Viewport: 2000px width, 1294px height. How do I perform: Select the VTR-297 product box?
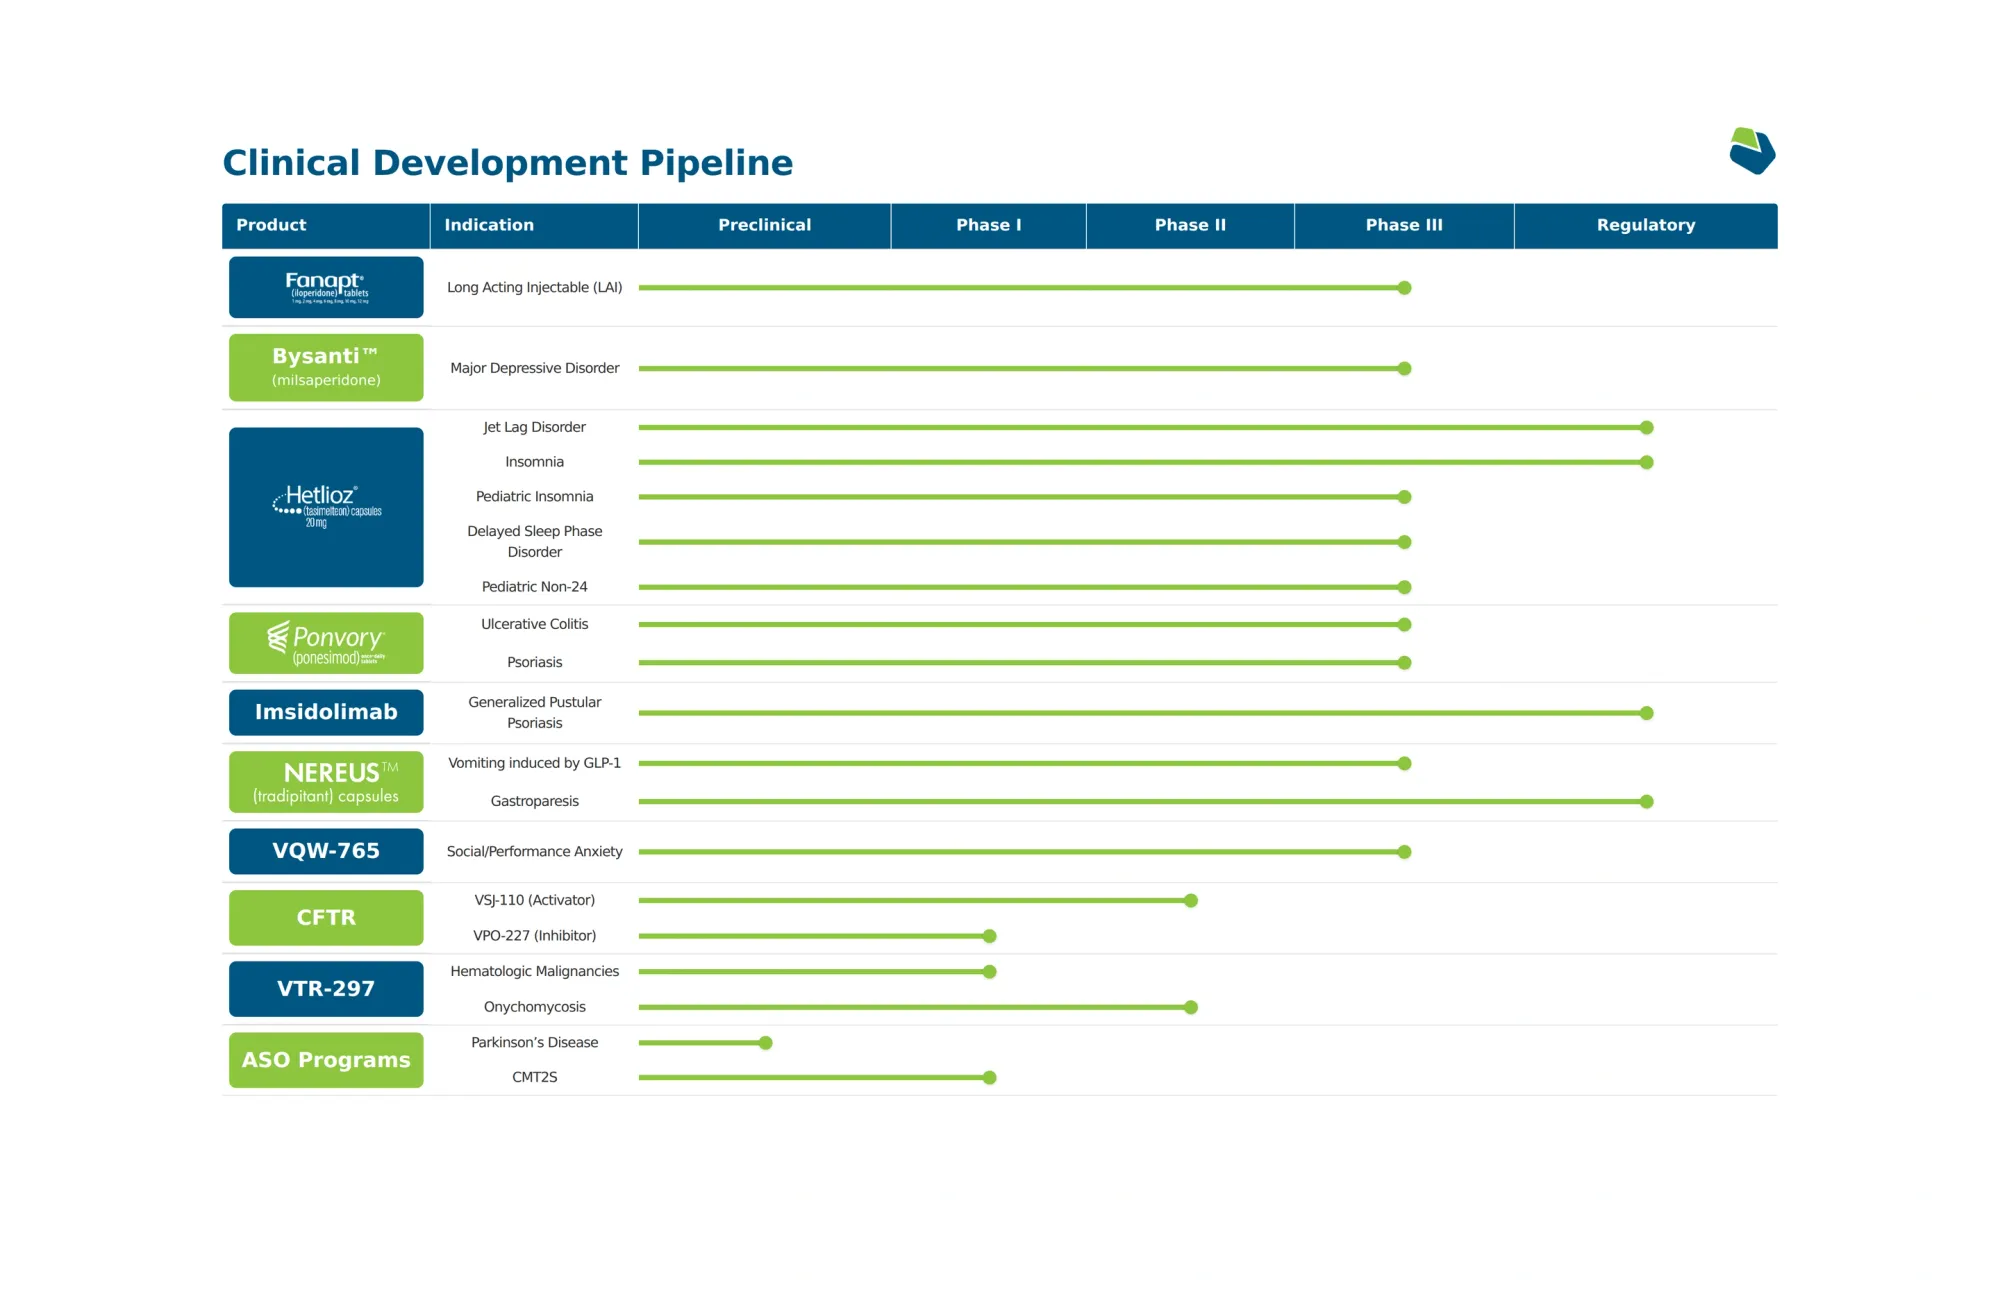click(326, 989)
